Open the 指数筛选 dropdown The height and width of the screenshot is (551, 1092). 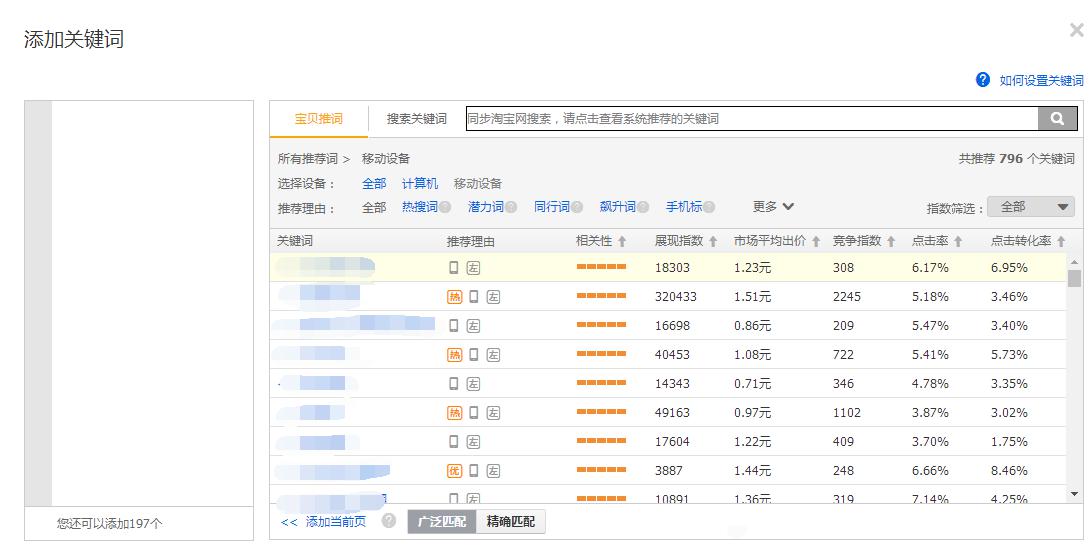pyautogui.click(x=1030, y=207)
